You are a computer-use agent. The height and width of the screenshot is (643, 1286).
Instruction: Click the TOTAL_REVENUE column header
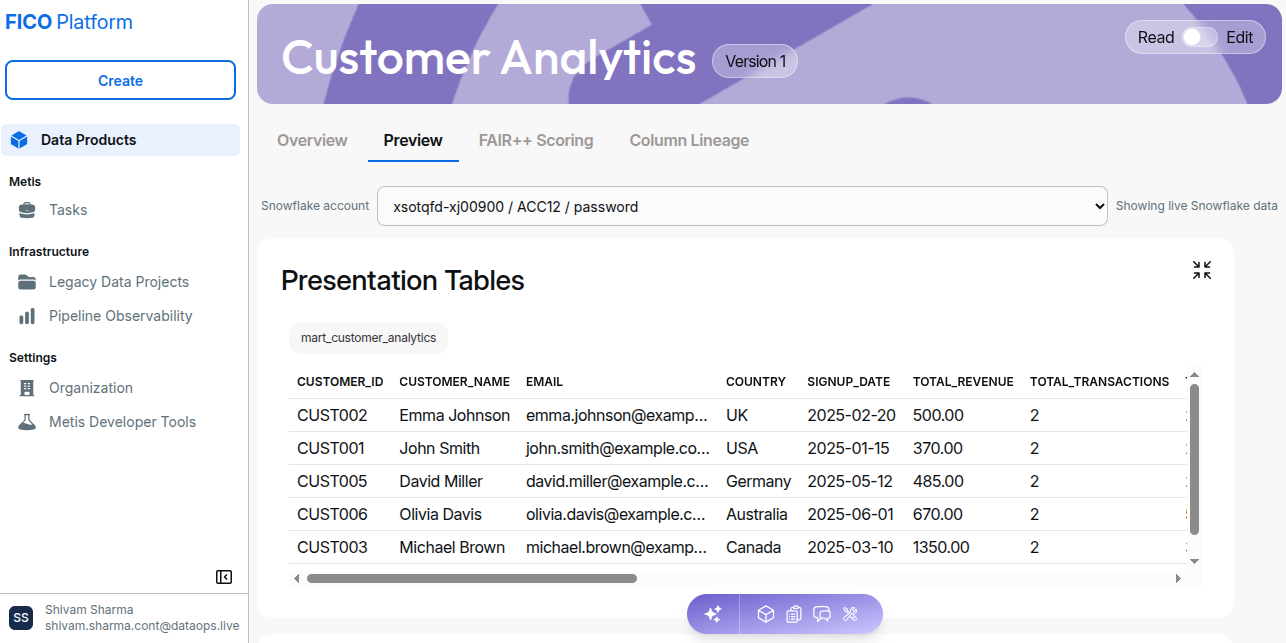click(x=963, y=382)
